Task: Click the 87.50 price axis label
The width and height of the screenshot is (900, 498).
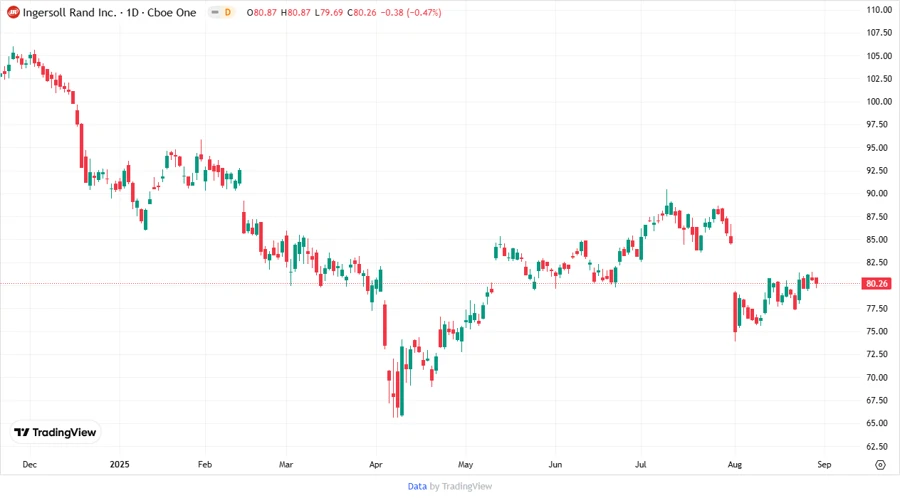Action: [x=879, y=216]
